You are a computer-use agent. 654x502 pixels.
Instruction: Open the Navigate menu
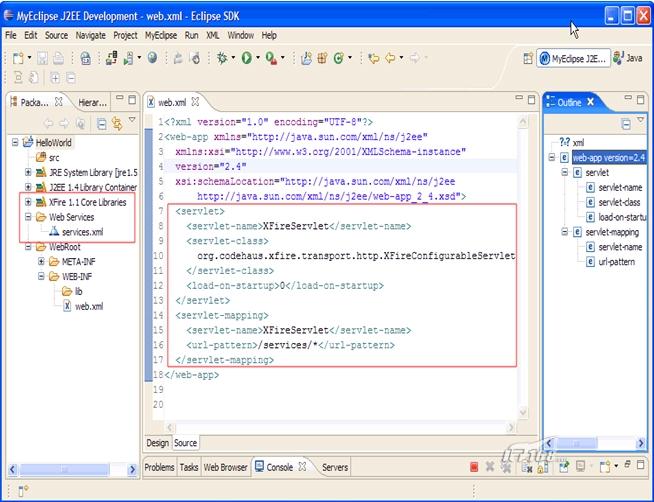pyautogui.click(x=90, y=35)
